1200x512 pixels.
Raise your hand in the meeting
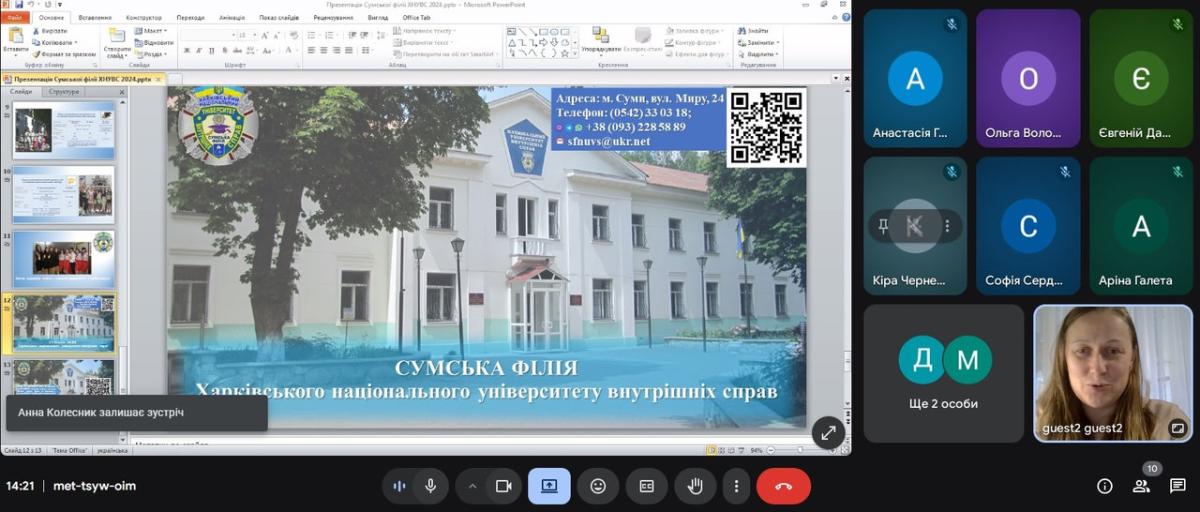coord(695,486)
